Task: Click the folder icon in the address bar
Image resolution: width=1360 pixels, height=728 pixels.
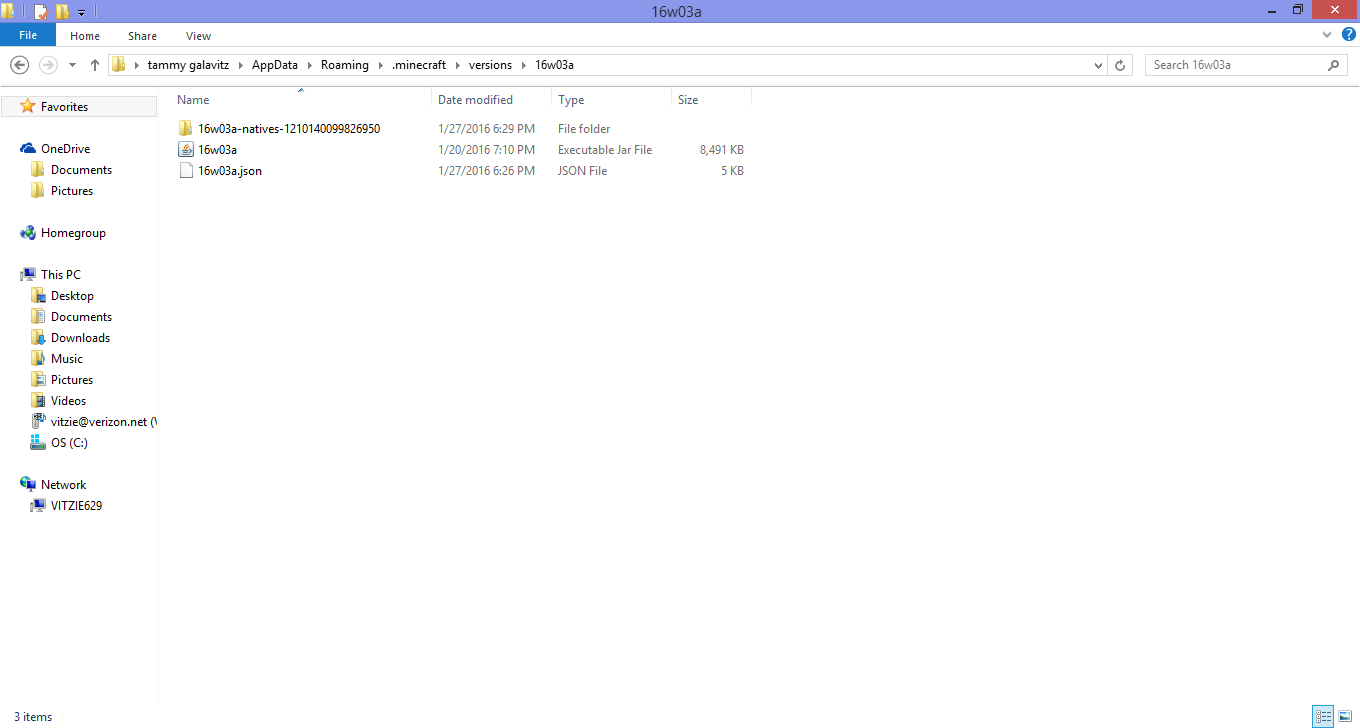Action: tap(119, 65)
